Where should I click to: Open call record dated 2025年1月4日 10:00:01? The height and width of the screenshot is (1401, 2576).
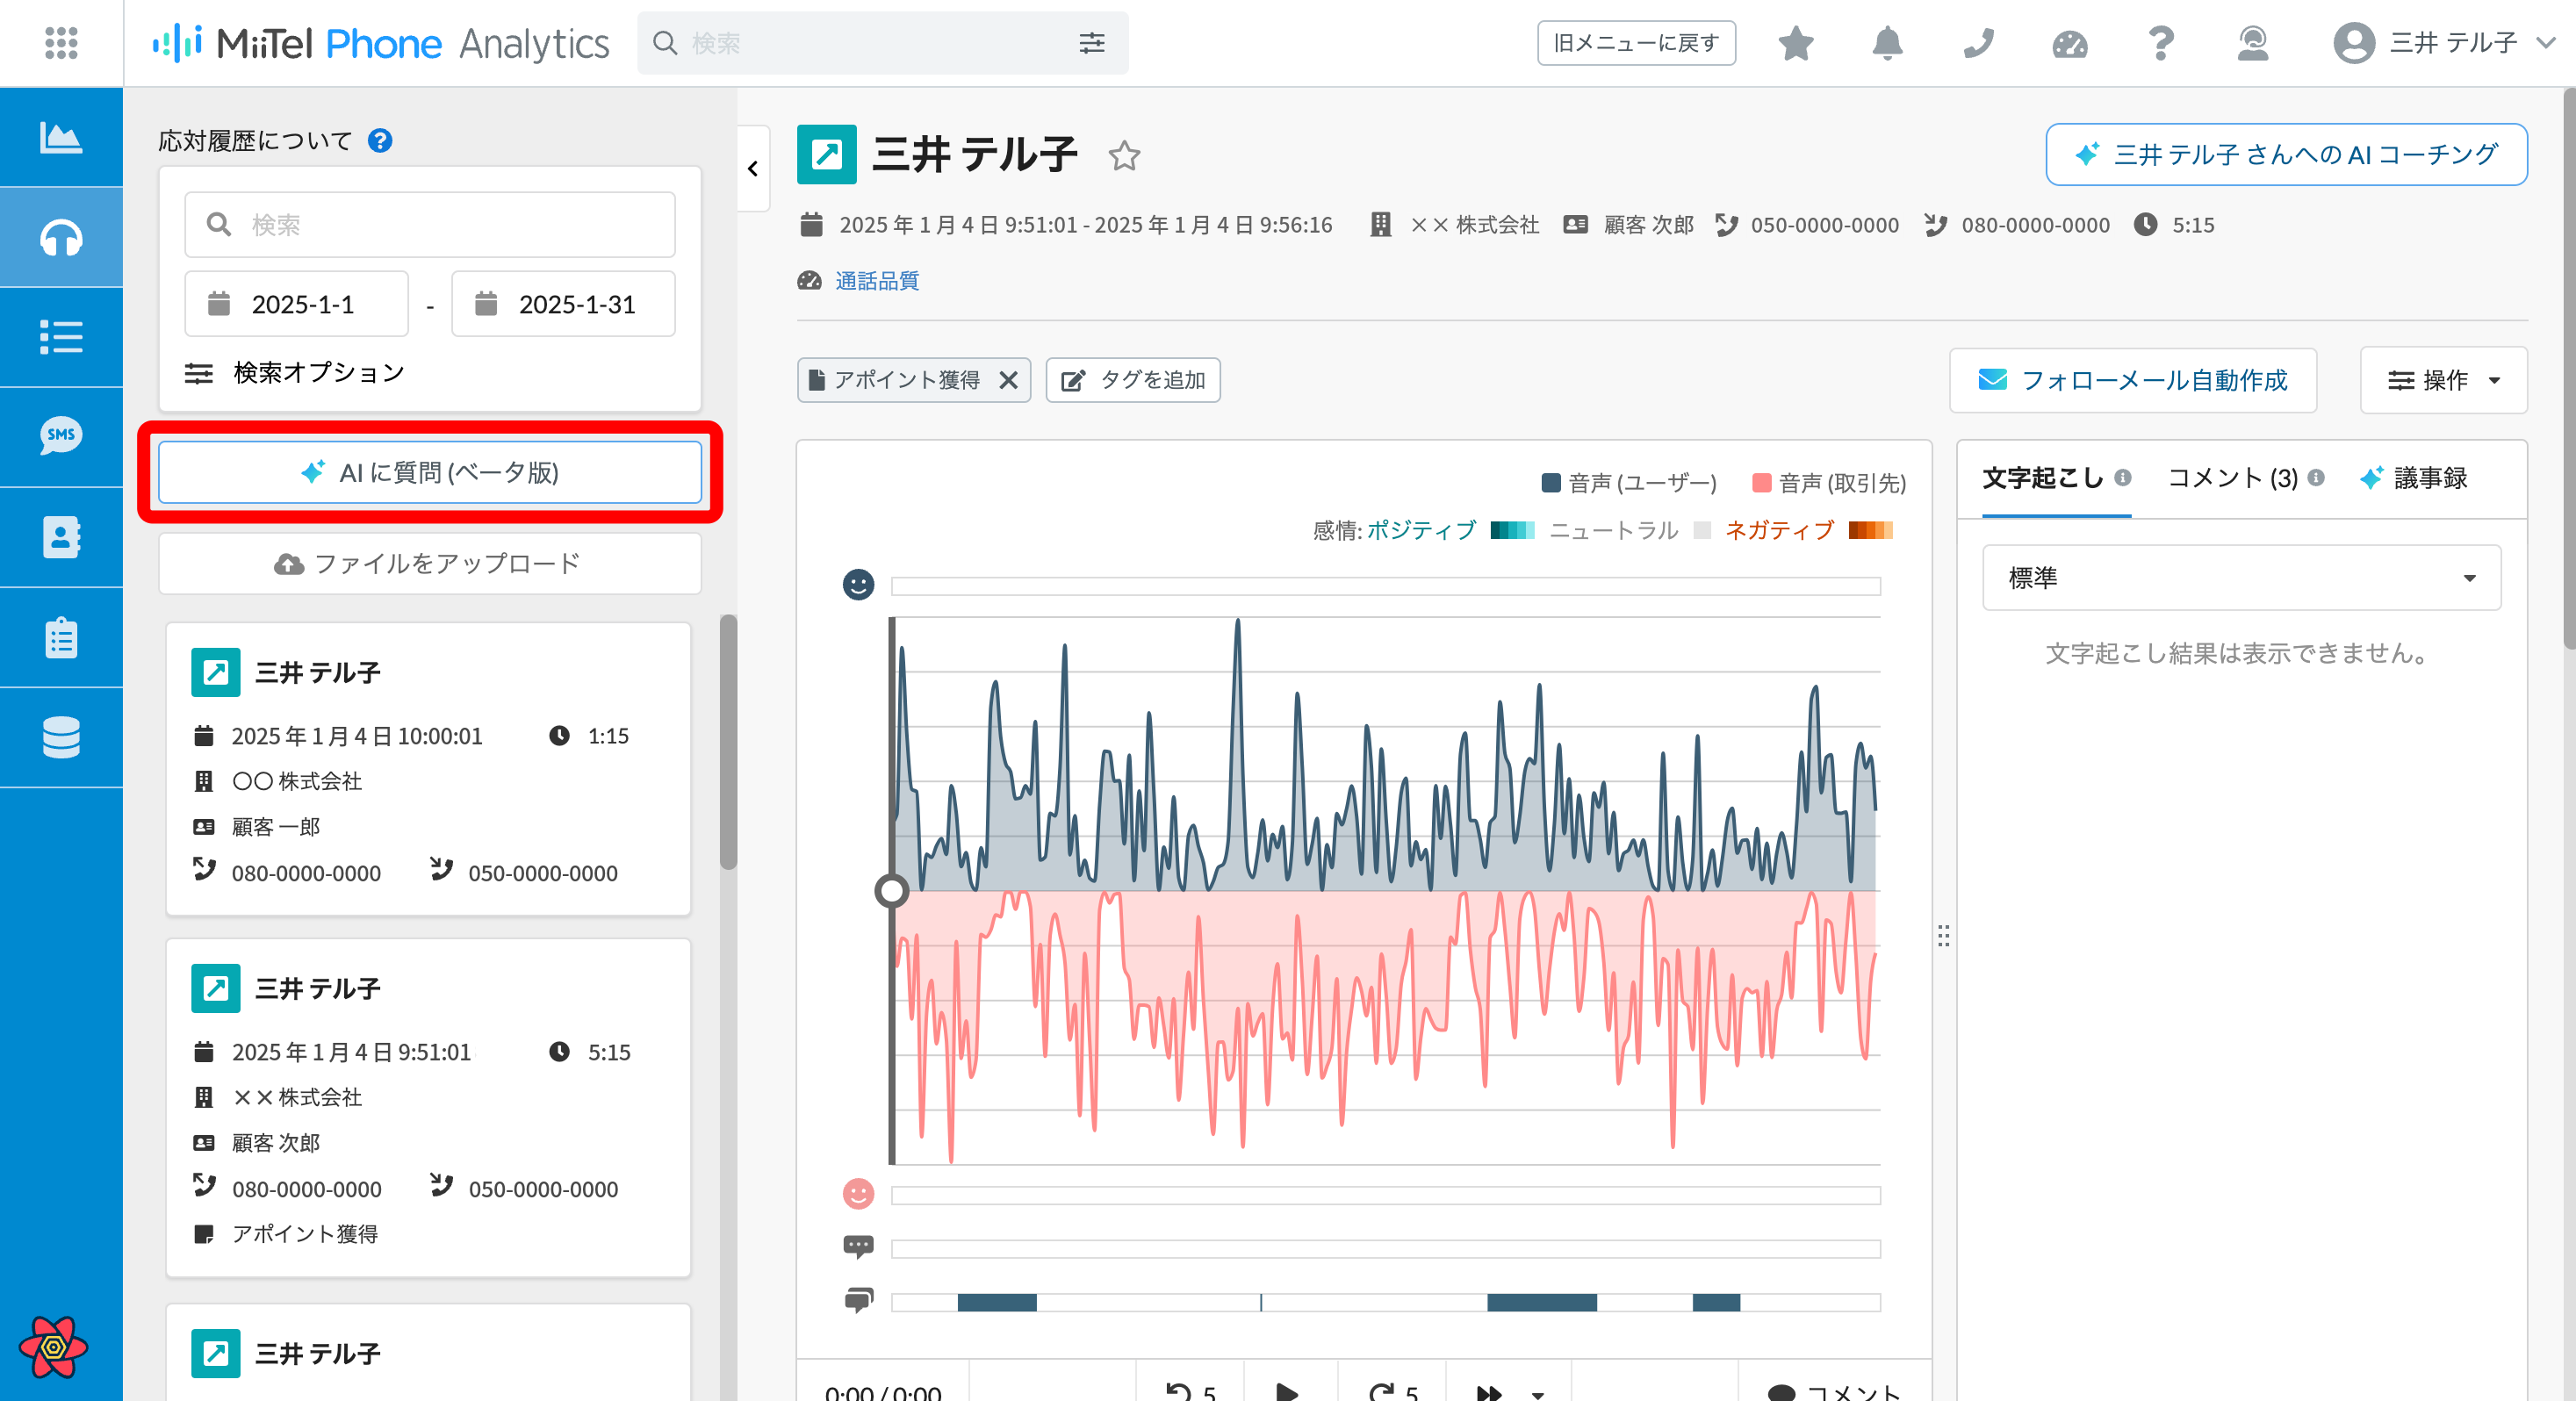tap(428, 768)
